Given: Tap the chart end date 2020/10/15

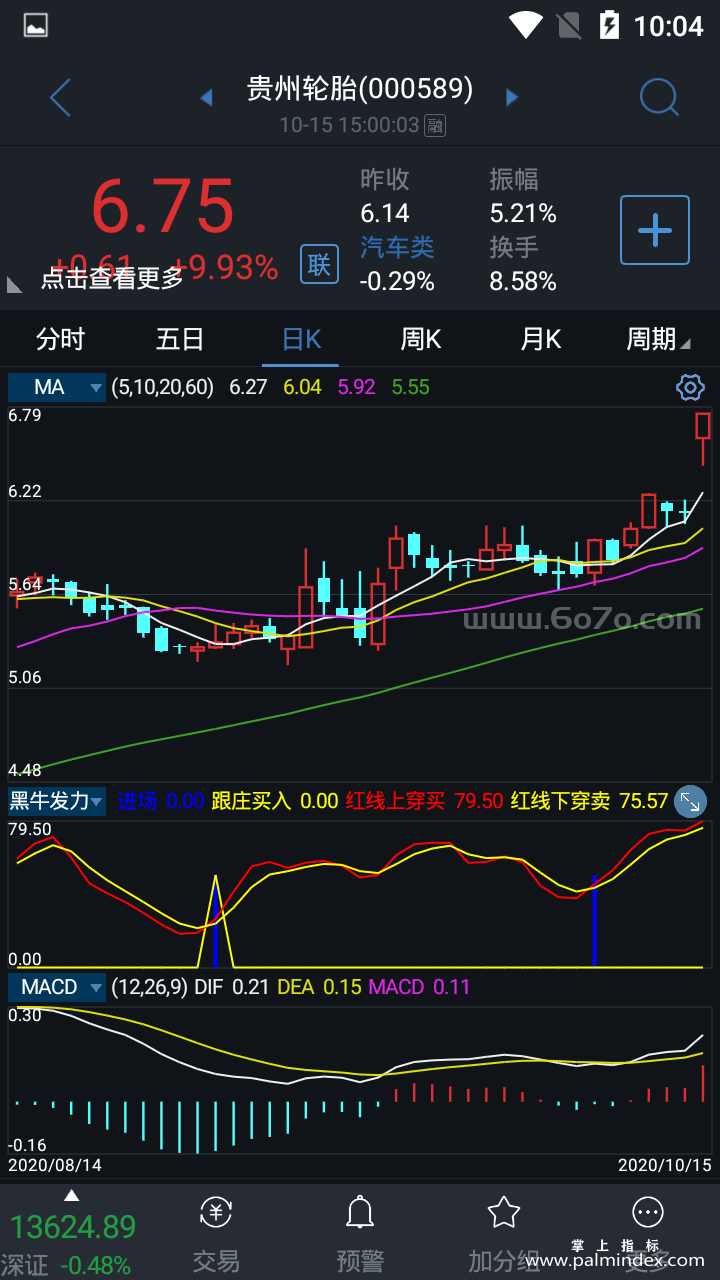Looking at the screenshot, I should point(664,1165).
